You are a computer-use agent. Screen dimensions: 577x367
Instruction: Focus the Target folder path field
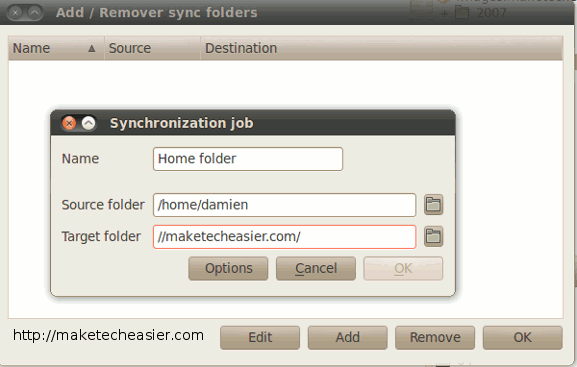click(284, 237)
